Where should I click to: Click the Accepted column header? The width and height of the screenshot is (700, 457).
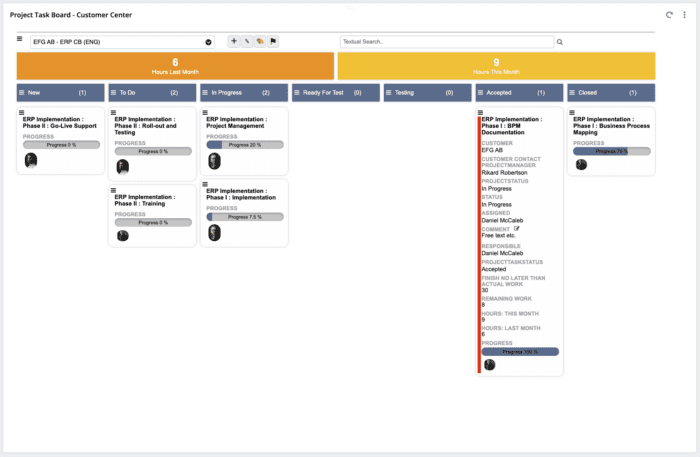click(519, 92)
